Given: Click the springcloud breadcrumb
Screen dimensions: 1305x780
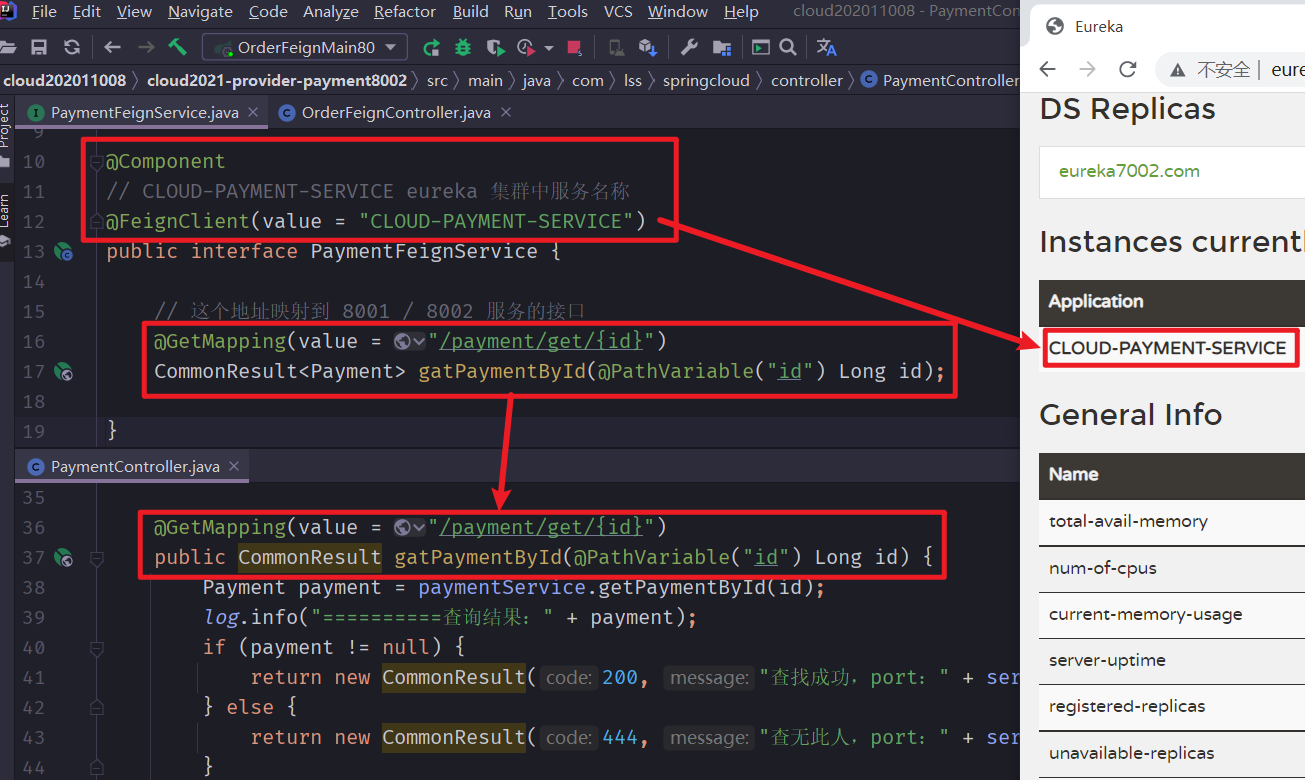Looking at the screenshot, I should coord(706,81).
